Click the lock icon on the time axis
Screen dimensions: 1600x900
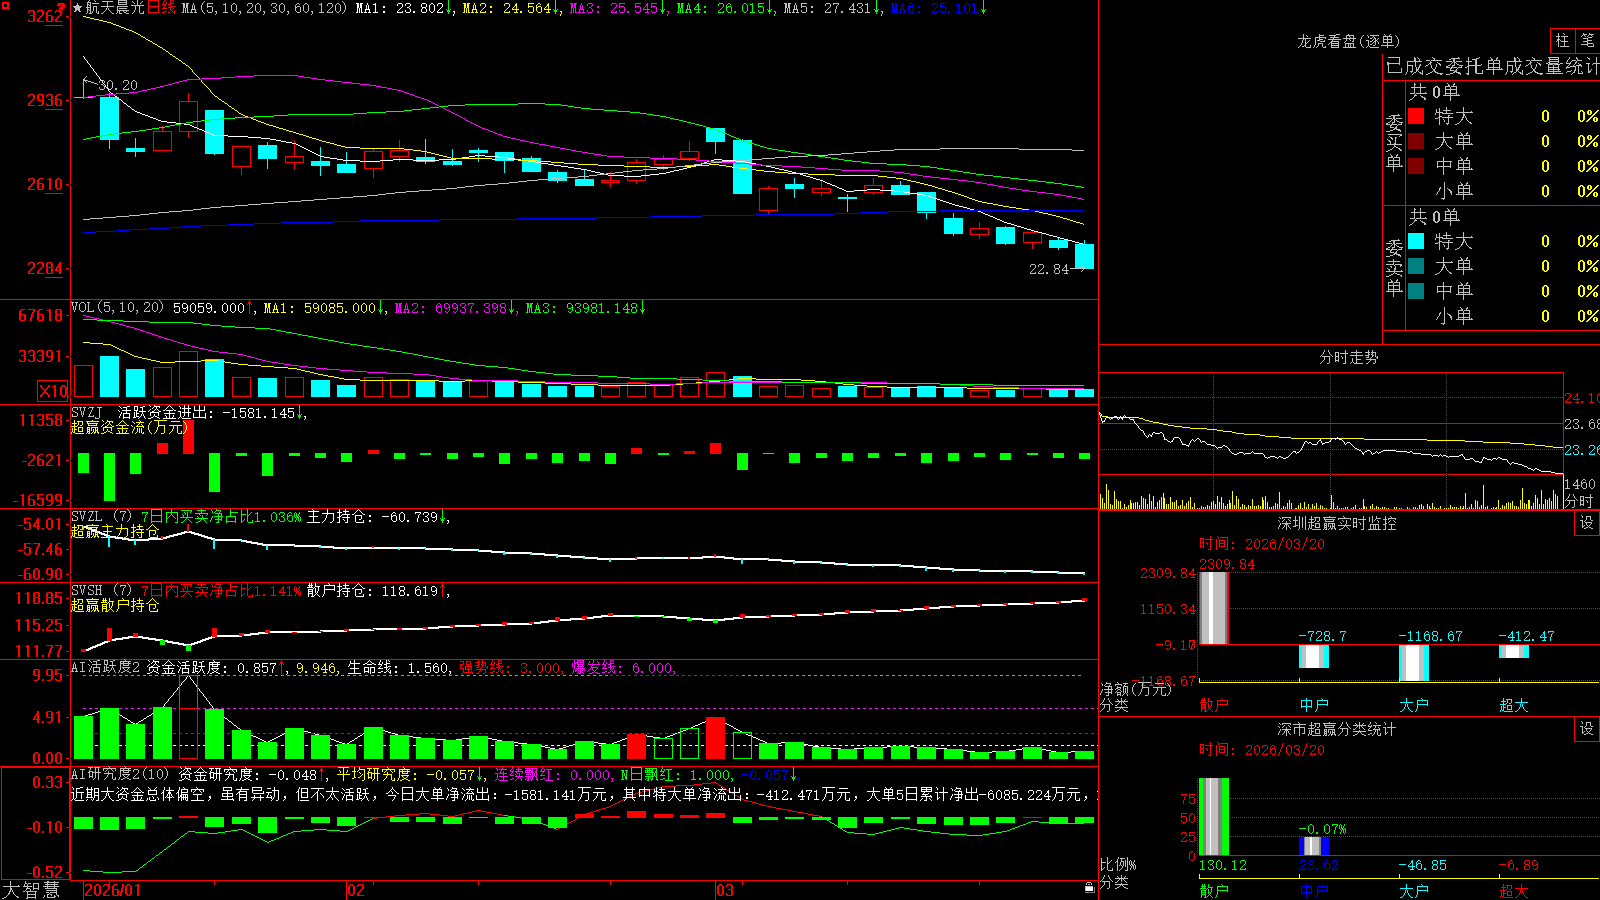pos(1090,888)
